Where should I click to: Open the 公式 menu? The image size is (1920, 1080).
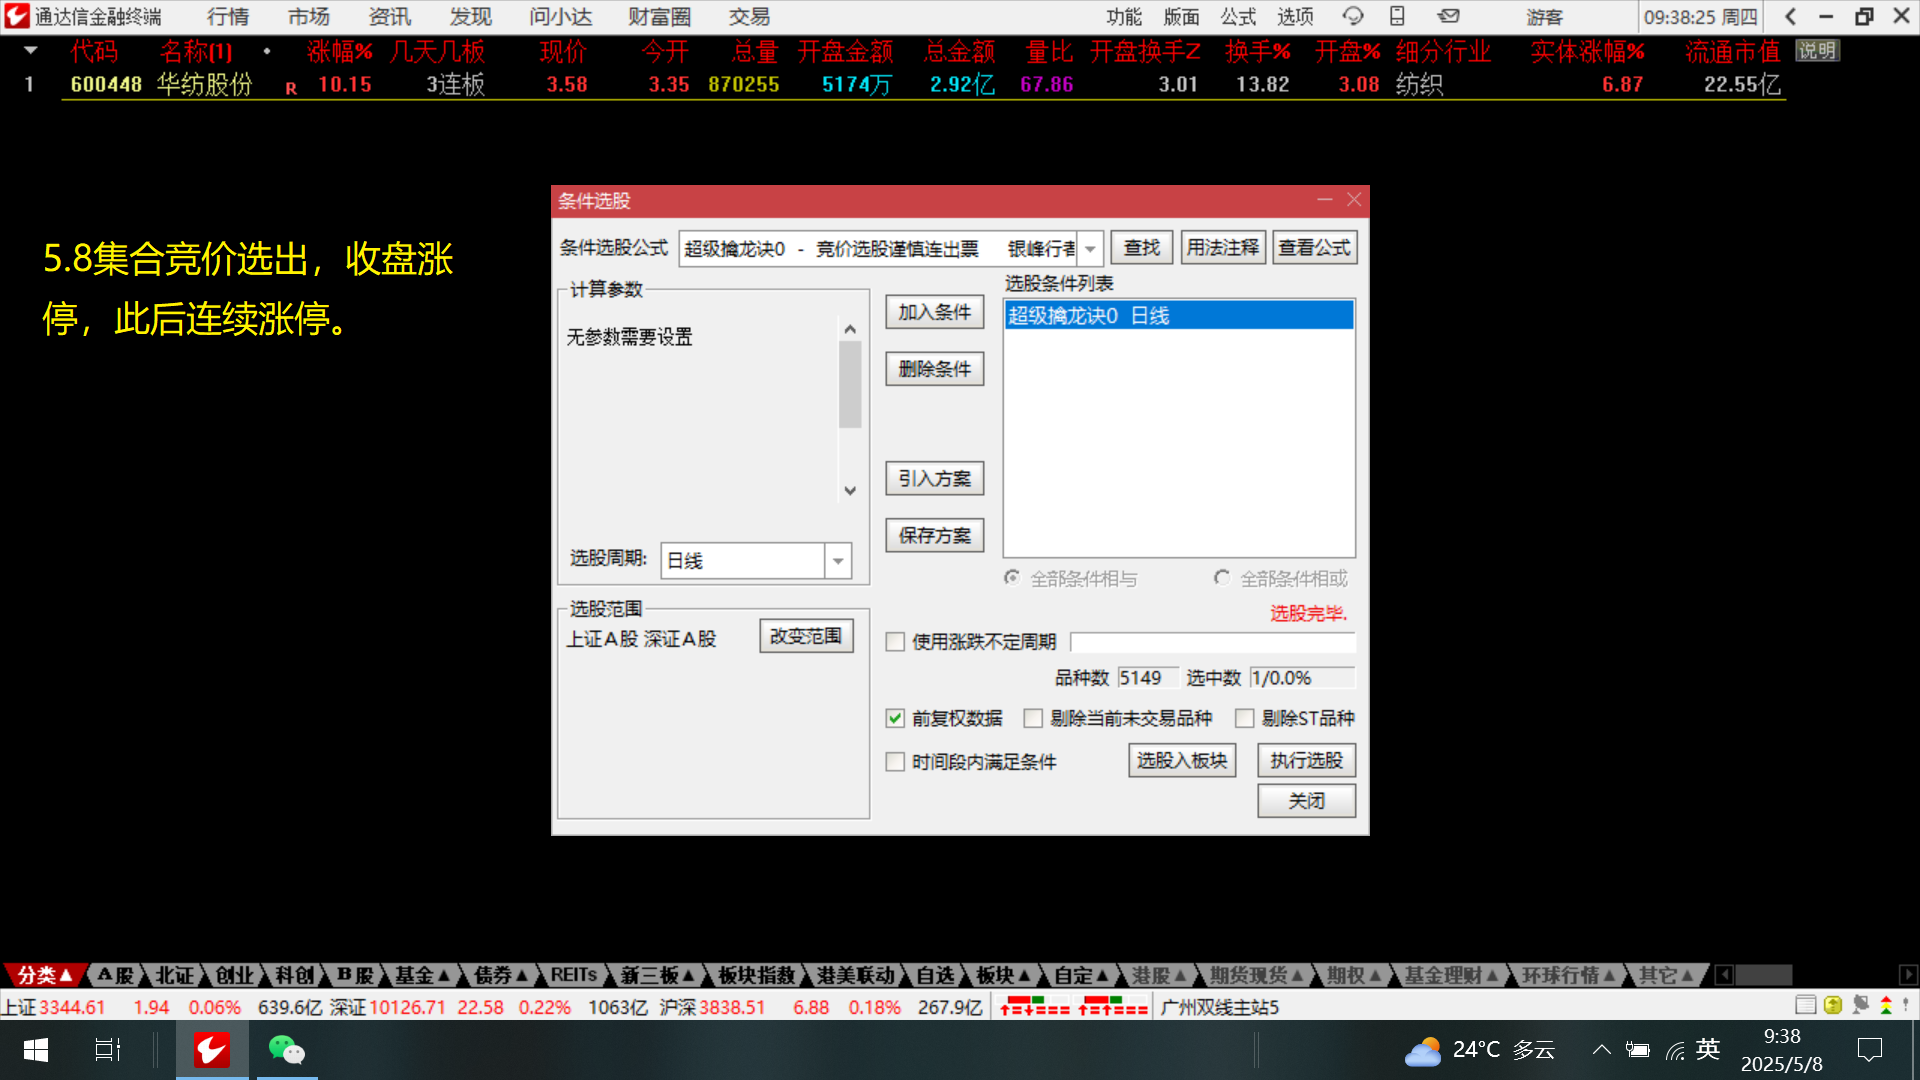pyautogui.click(x=1238, y=16)
